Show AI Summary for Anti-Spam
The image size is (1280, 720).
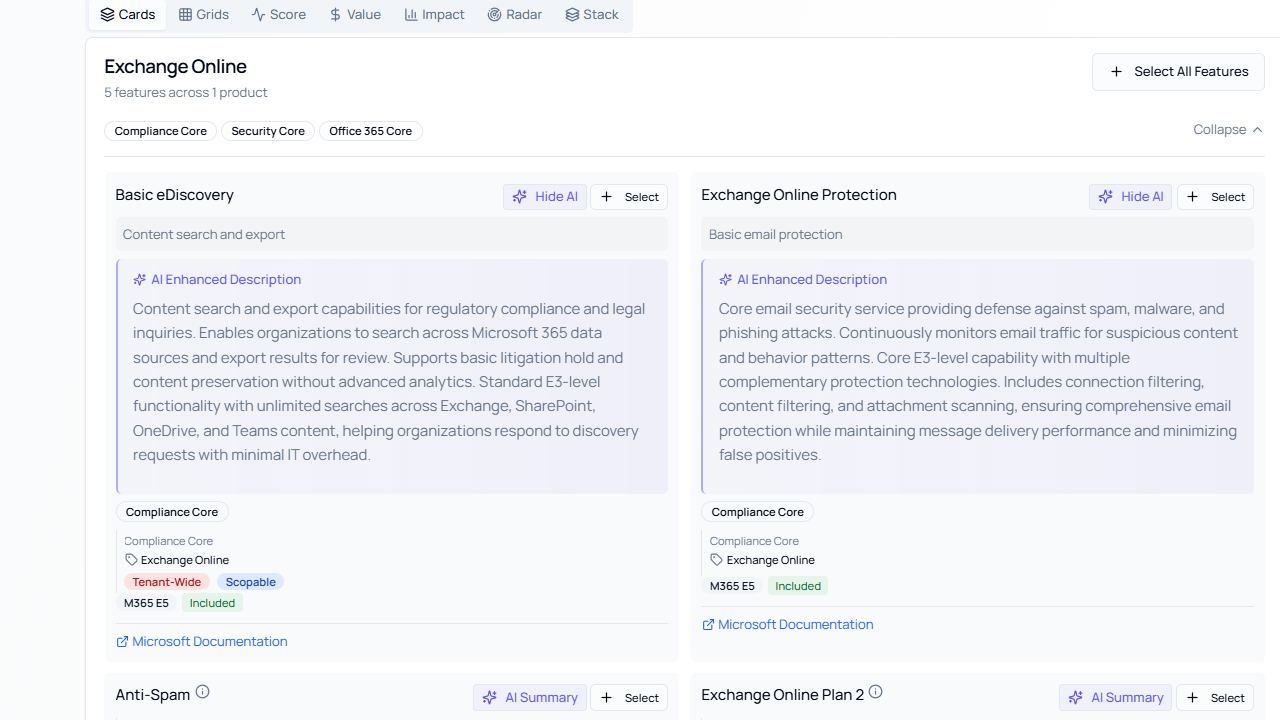coord(530,698)
